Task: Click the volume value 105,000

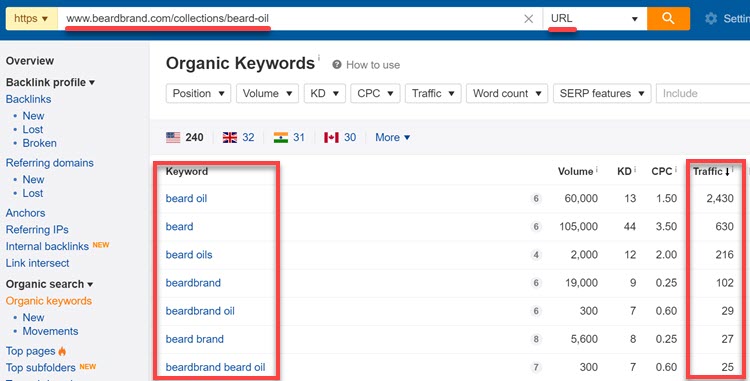Action: click(578, 227)
